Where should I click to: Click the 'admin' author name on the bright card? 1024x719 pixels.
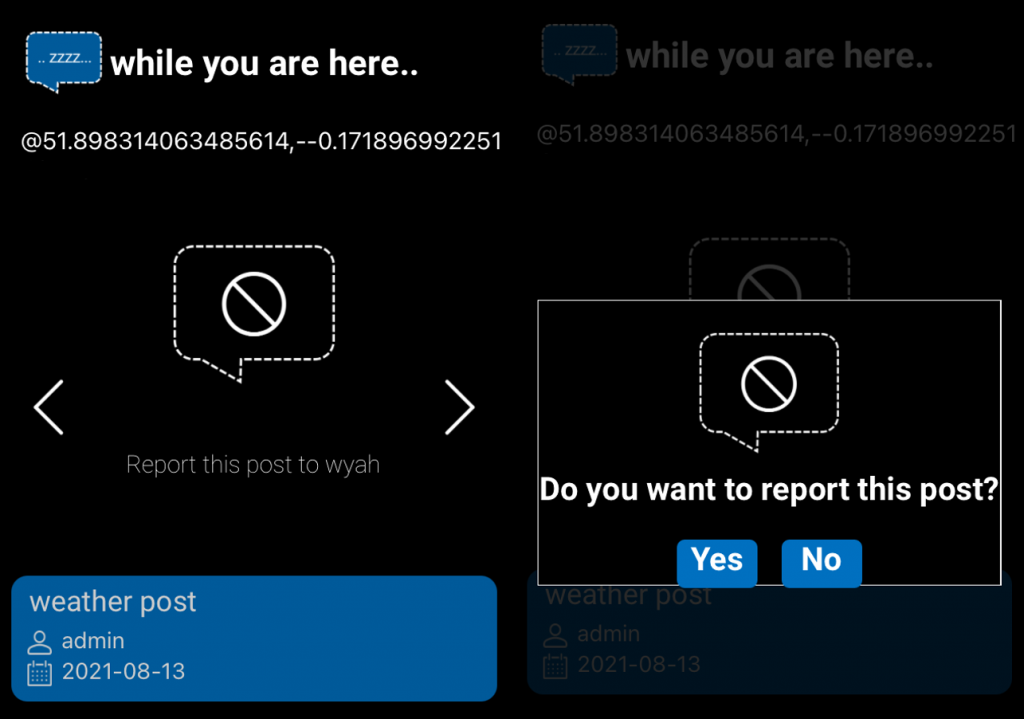pyautogui.click(x=93, y=641)
